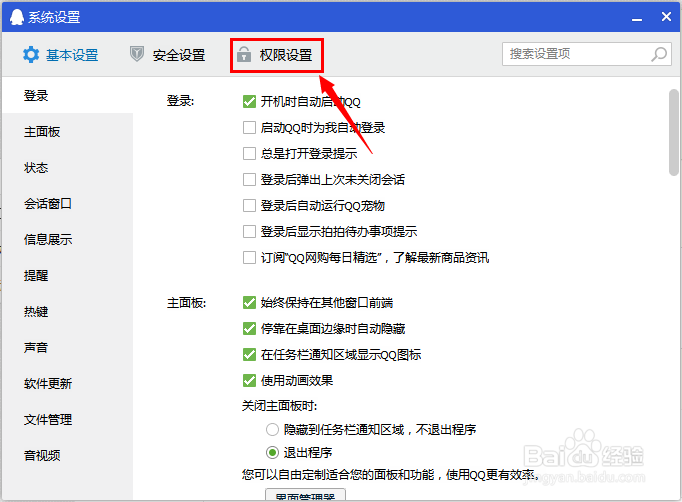
Task: Switch to the 权限设置 tab
Action: point(277,55)
